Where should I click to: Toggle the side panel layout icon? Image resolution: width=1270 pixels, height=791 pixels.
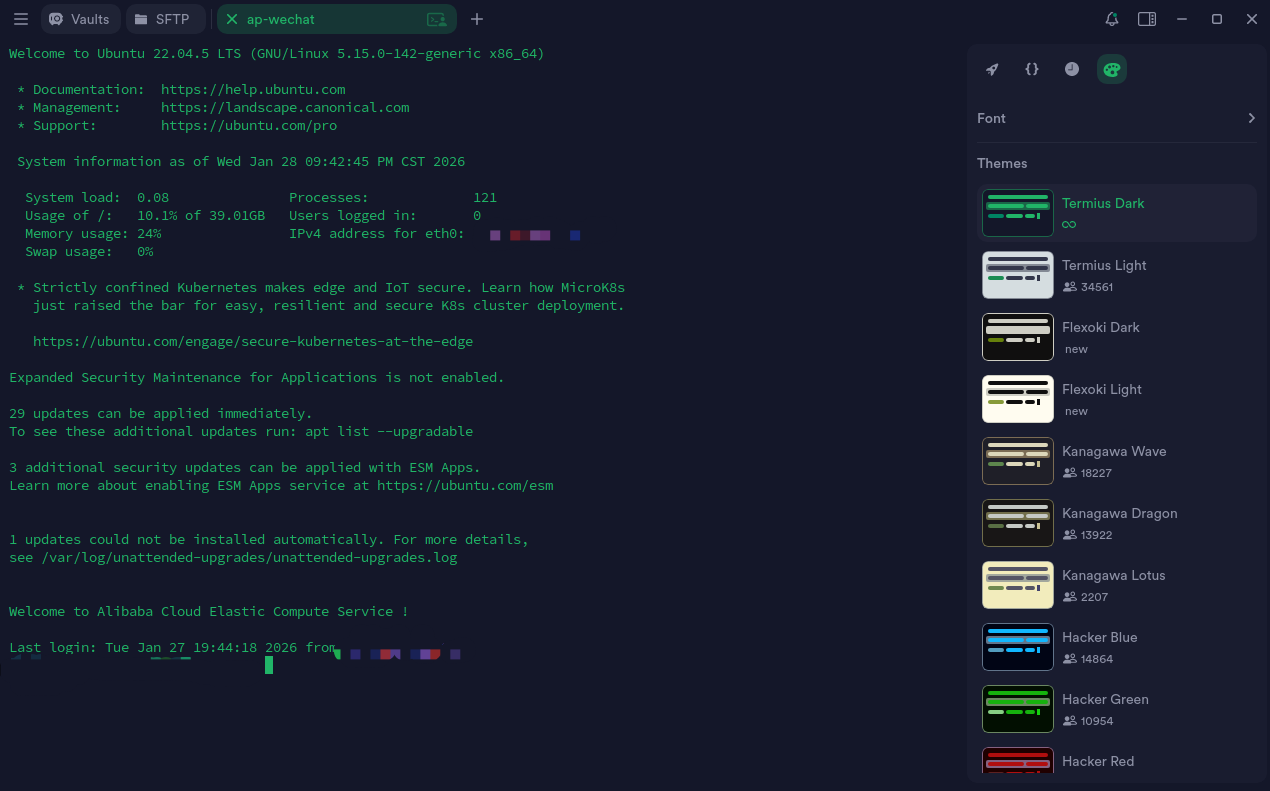1146,19
